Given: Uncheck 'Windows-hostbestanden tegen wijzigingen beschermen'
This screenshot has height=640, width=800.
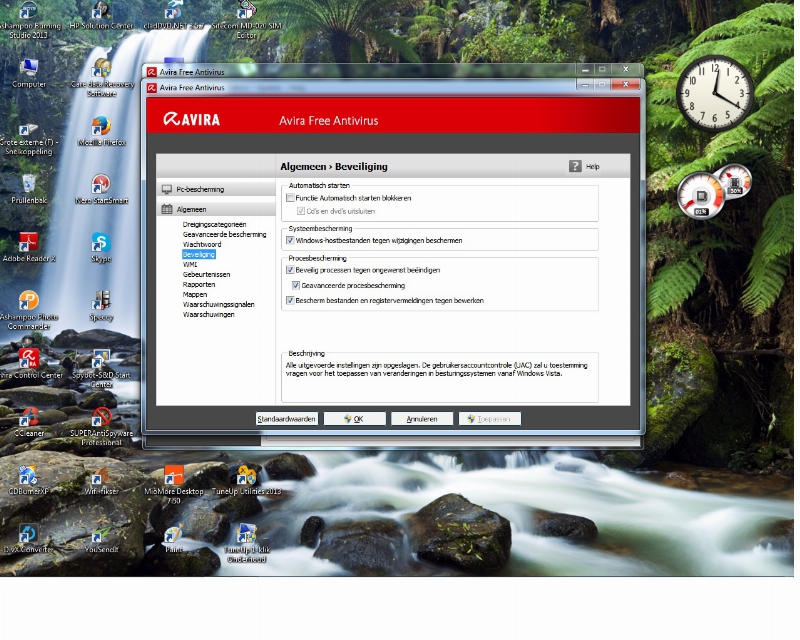Looking at the screenshot, I should click(290, 240).
